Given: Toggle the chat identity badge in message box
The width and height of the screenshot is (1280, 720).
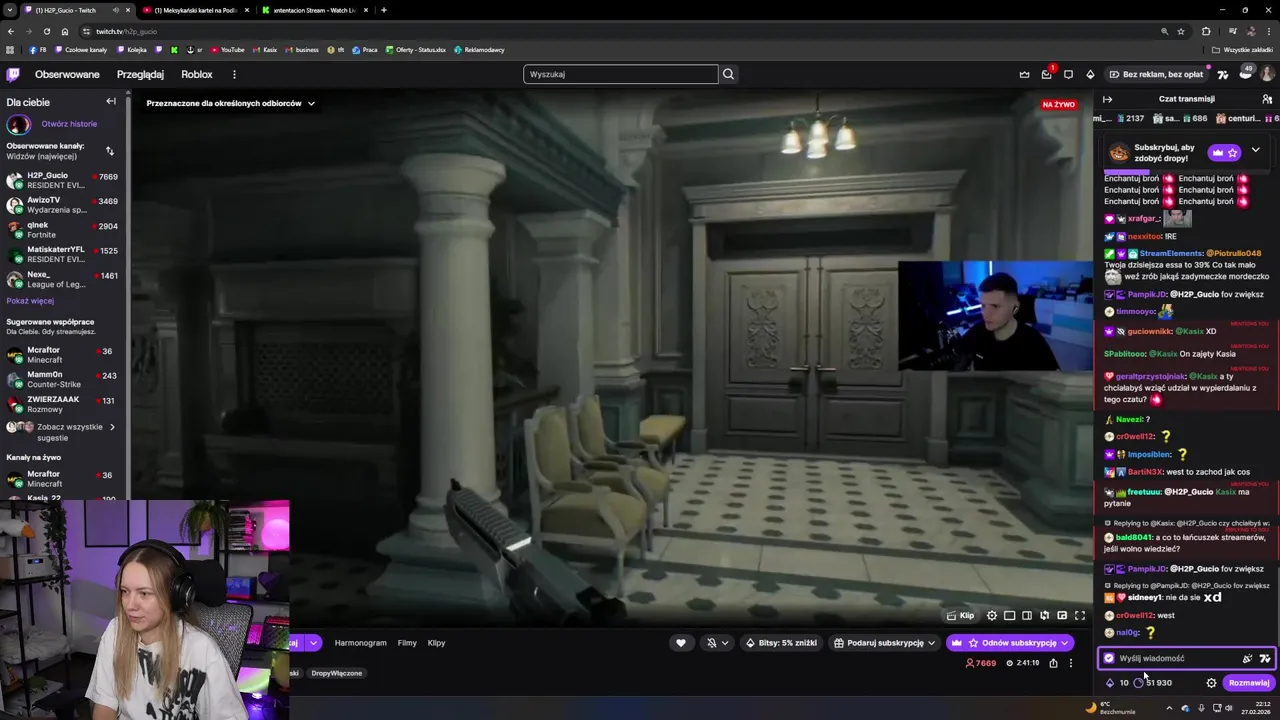Looking at the screenshot, I should [x=1109, y=658].
